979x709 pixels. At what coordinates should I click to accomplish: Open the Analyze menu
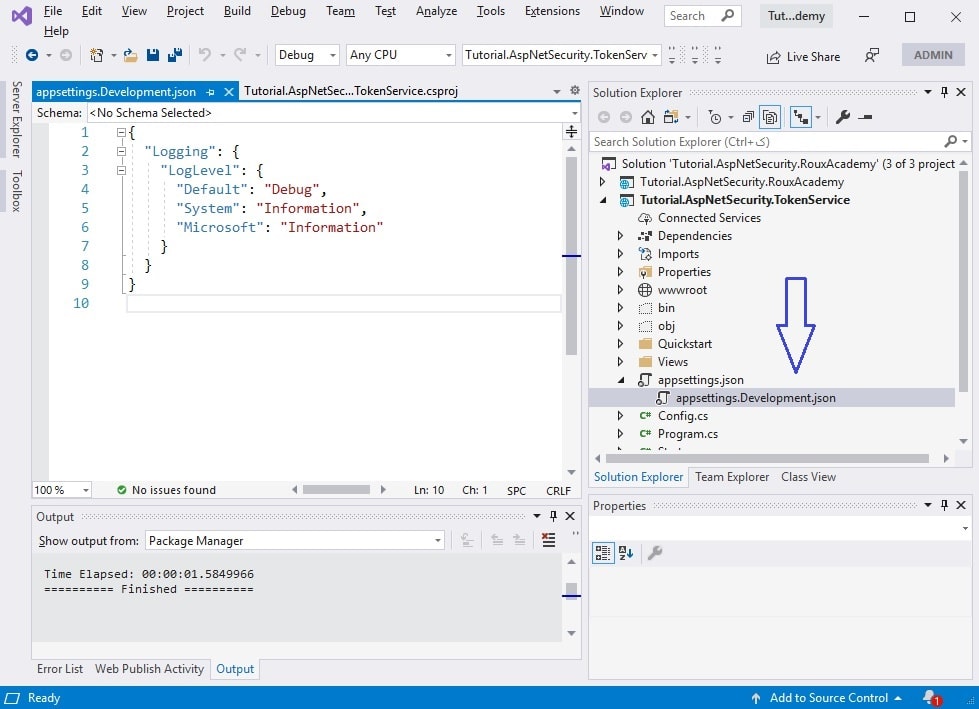pyautogui.click(x=436, y=11)
